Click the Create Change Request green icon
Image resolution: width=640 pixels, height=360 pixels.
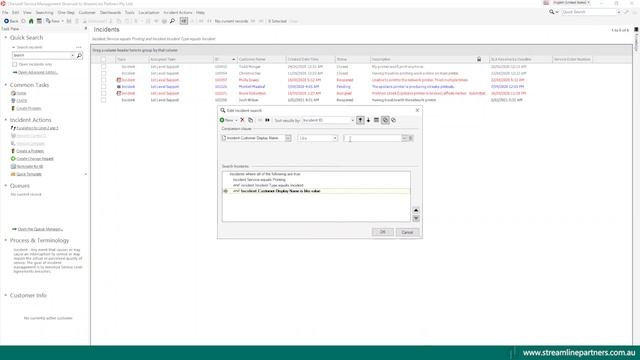pyautogui.click(x=13, y=158)
